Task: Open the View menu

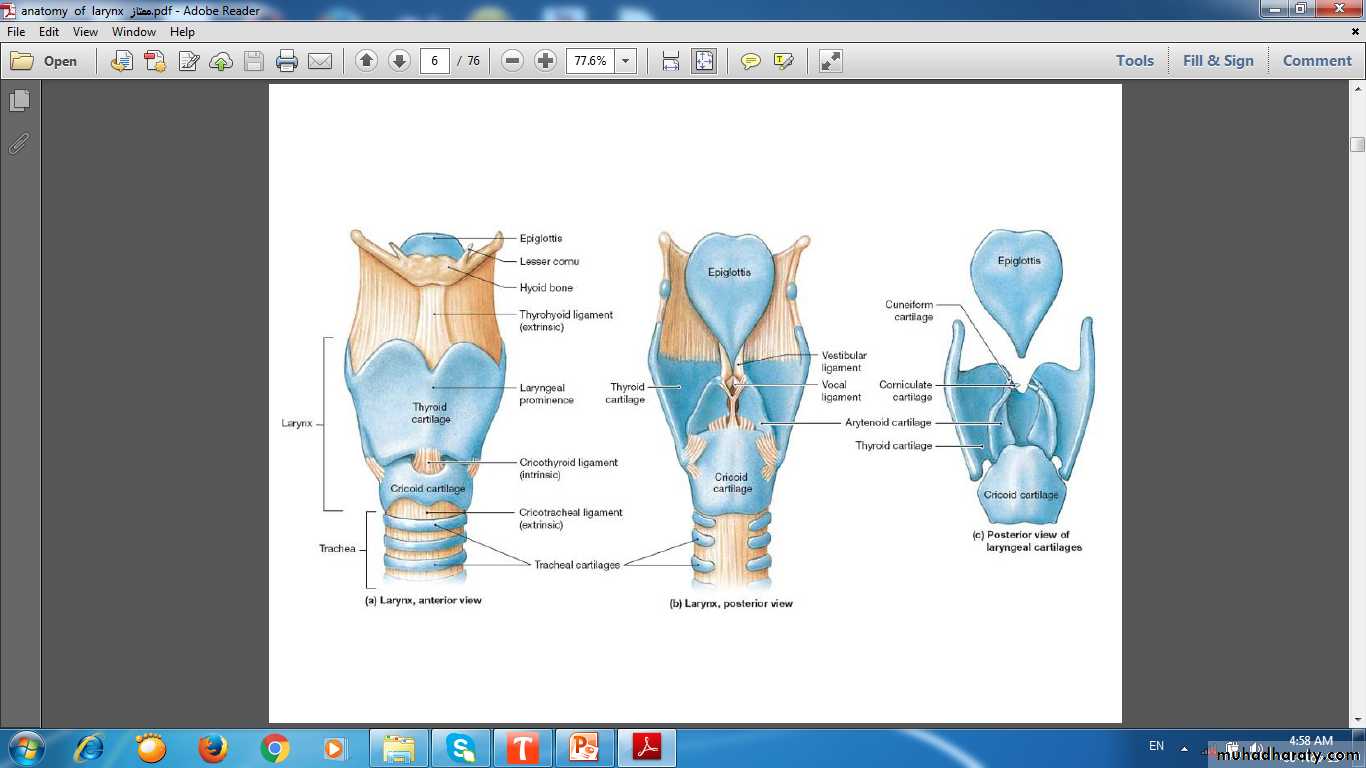Action: tap(85, 32)
